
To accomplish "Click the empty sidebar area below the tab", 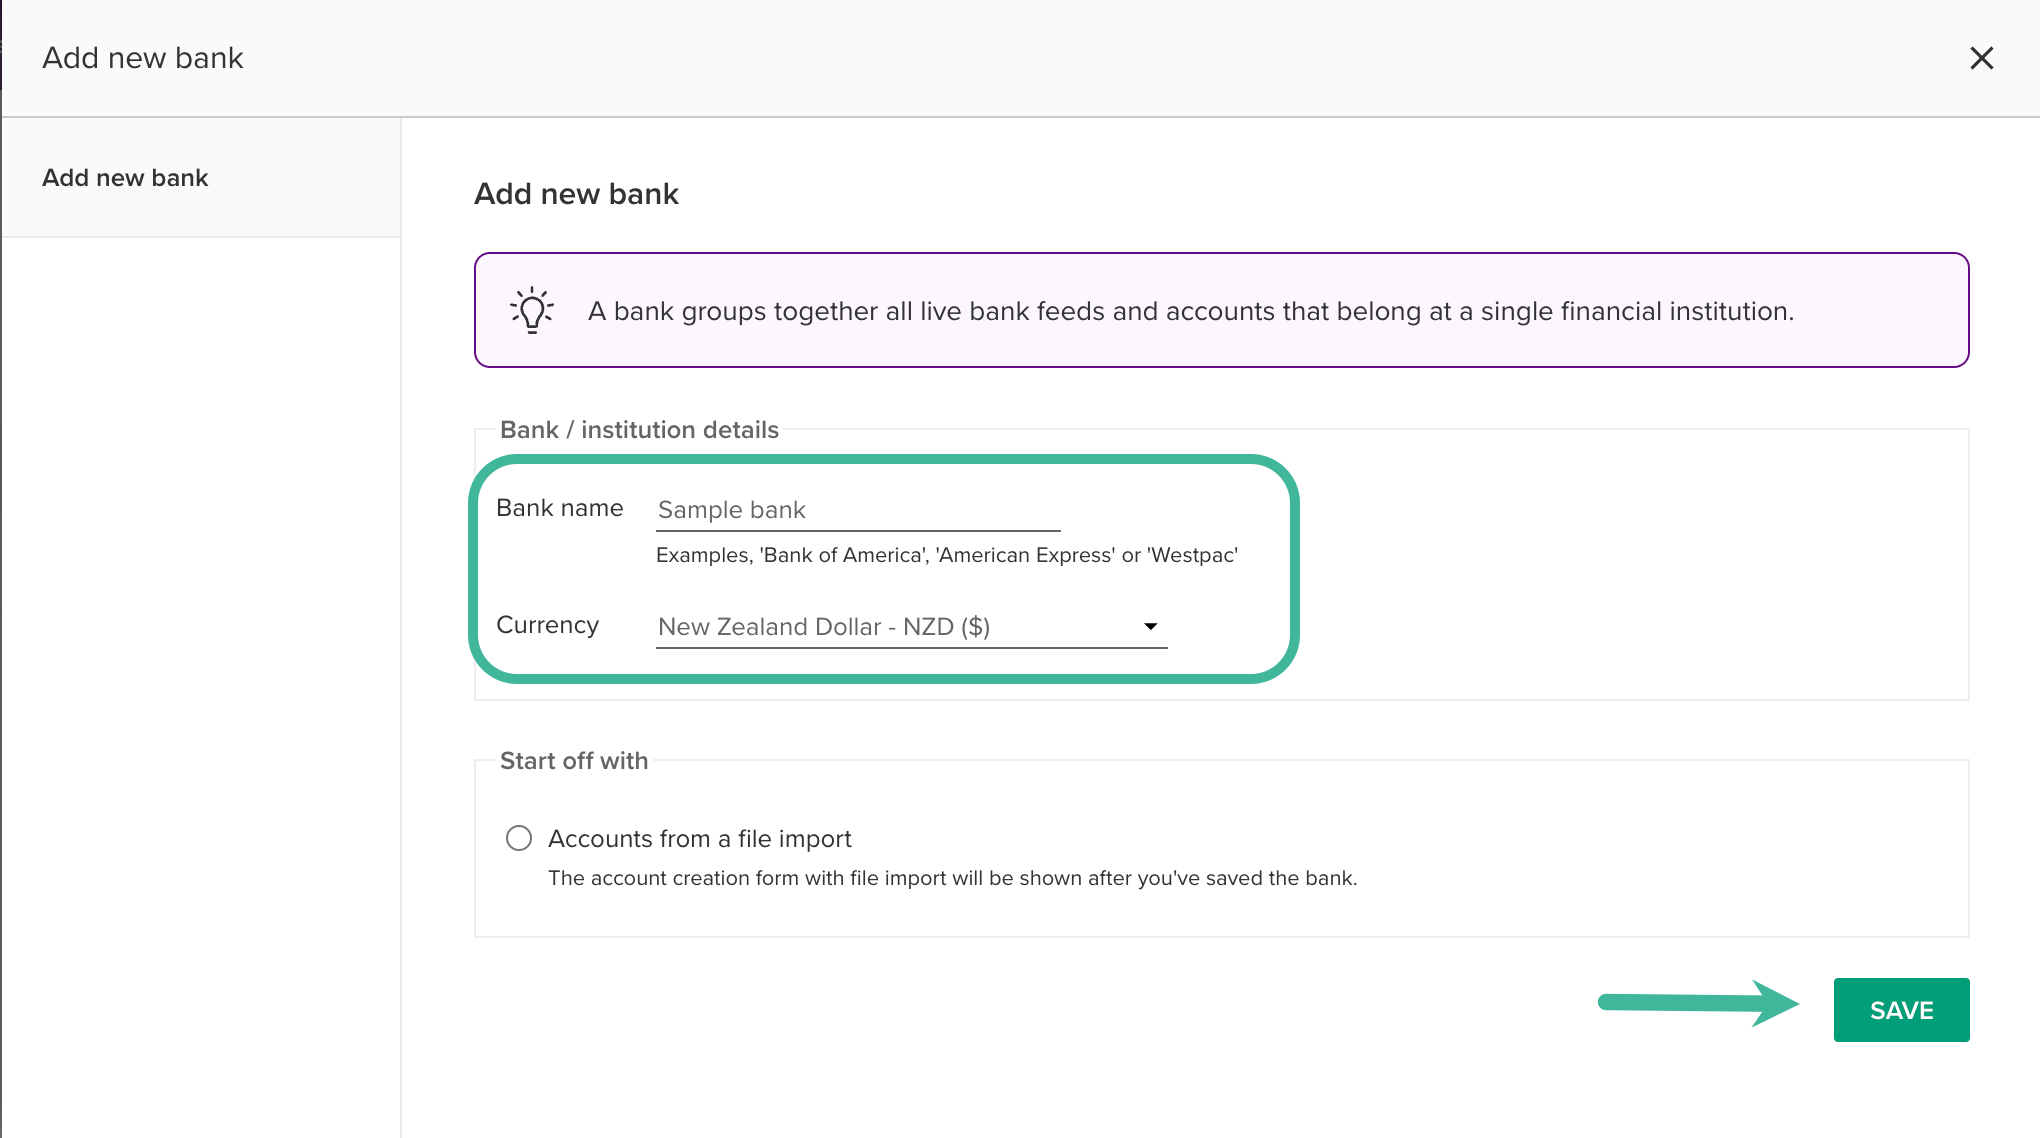I will (x=200, y=650).
